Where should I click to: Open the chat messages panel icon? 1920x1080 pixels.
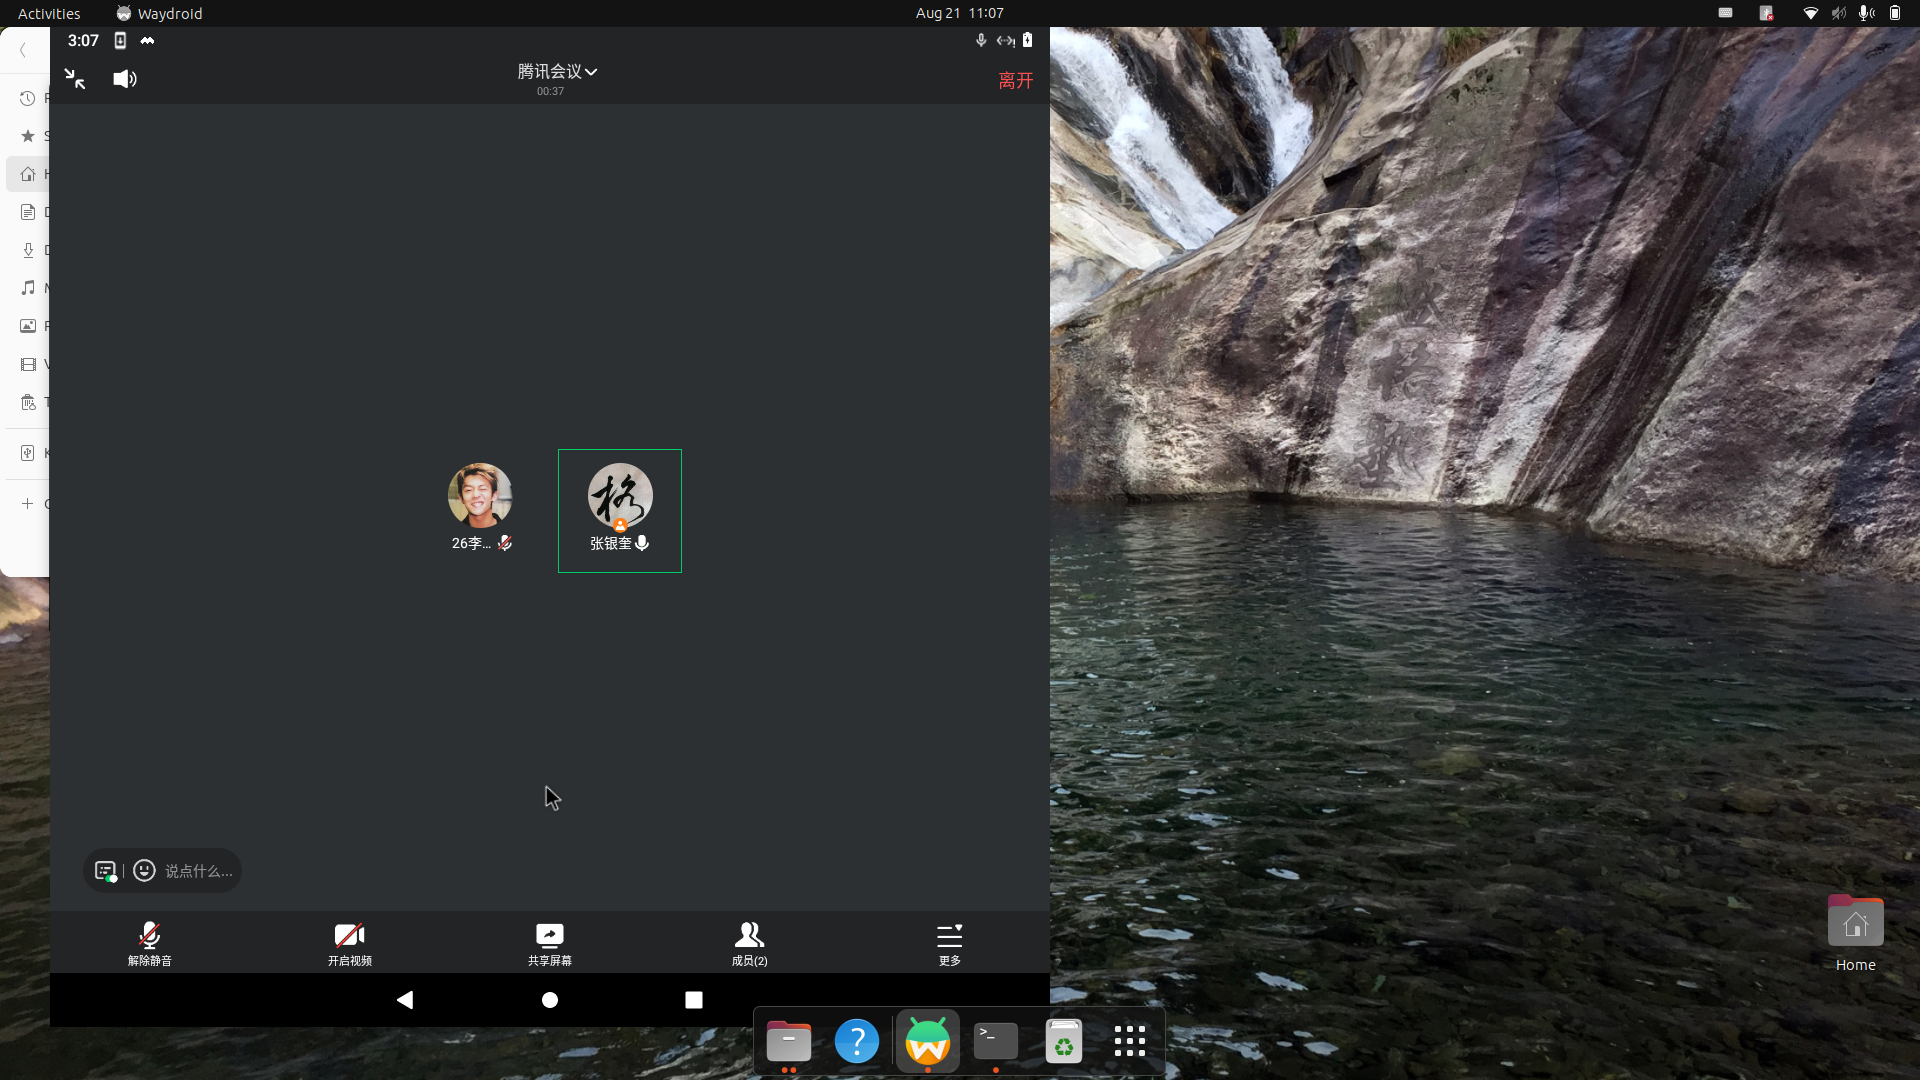pyautogui.click(x=105, y=871)
